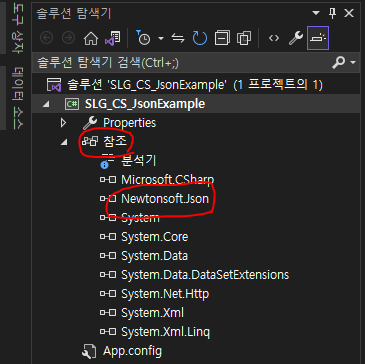Image resolution: width=365 pixels, height=364 pixels.
Task: Select the 참조 references node
Action: [115, 142]
